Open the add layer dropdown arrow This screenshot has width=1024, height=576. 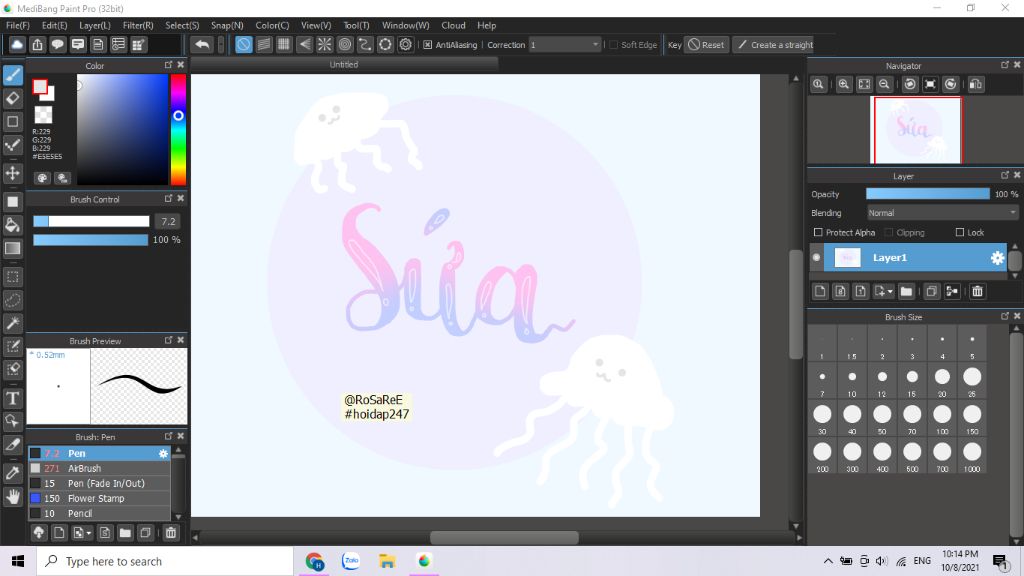pos(889,291)
